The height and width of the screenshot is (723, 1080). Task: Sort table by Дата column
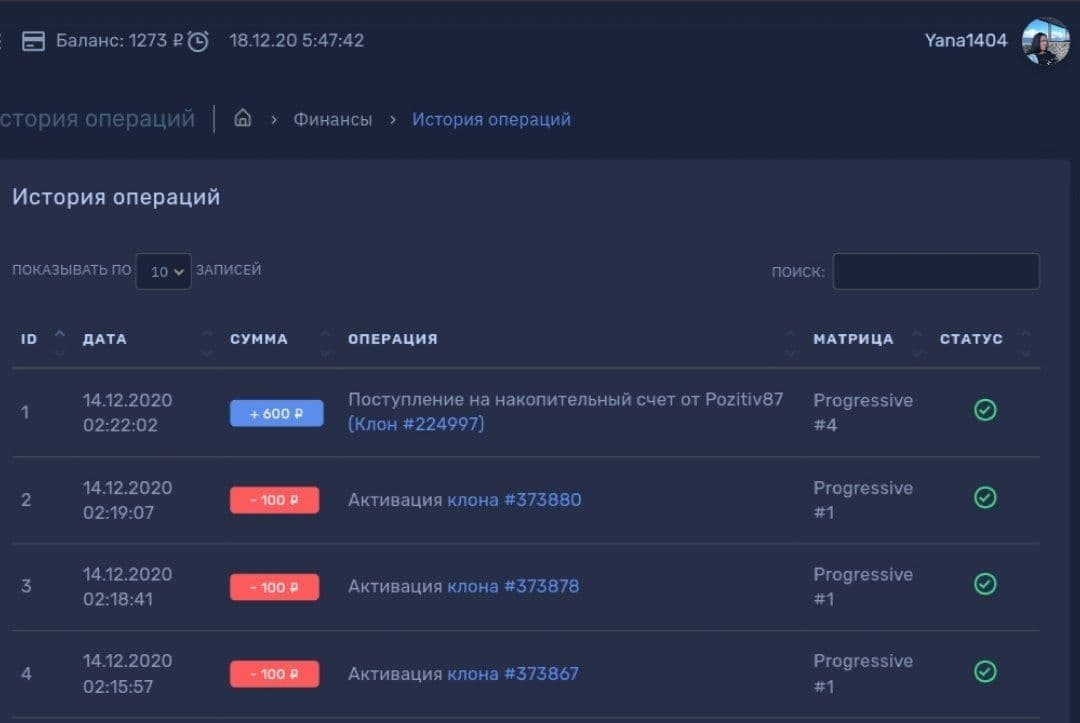(x=105, y=339)
